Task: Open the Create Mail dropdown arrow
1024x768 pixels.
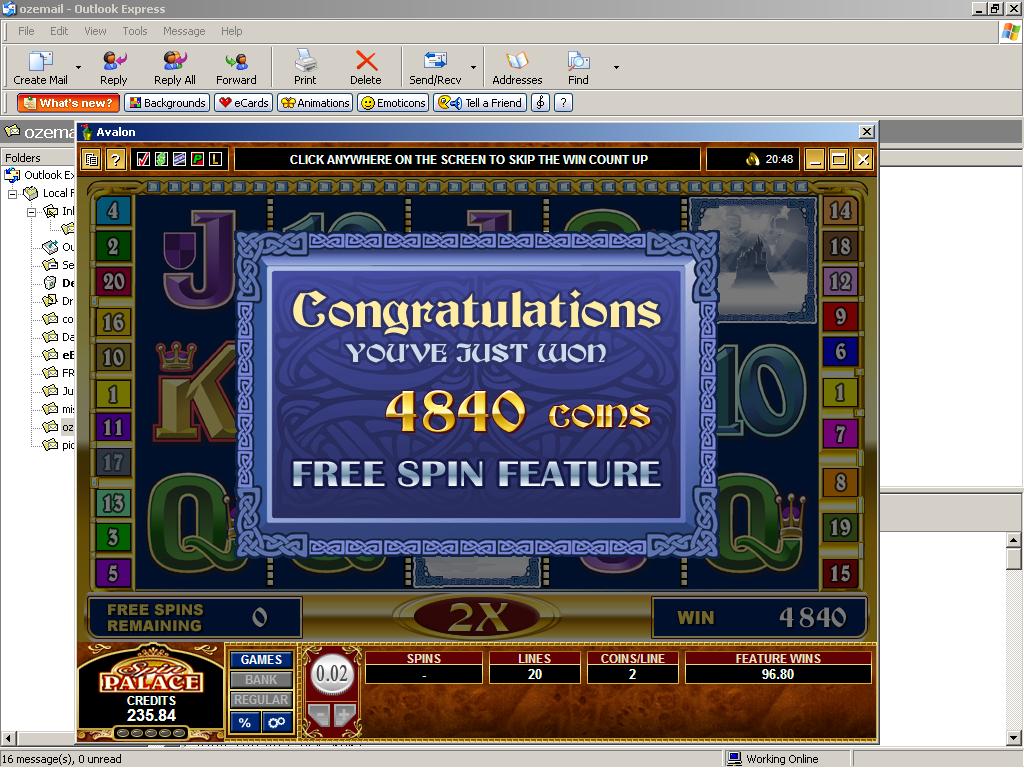Action: click(78, 68)
